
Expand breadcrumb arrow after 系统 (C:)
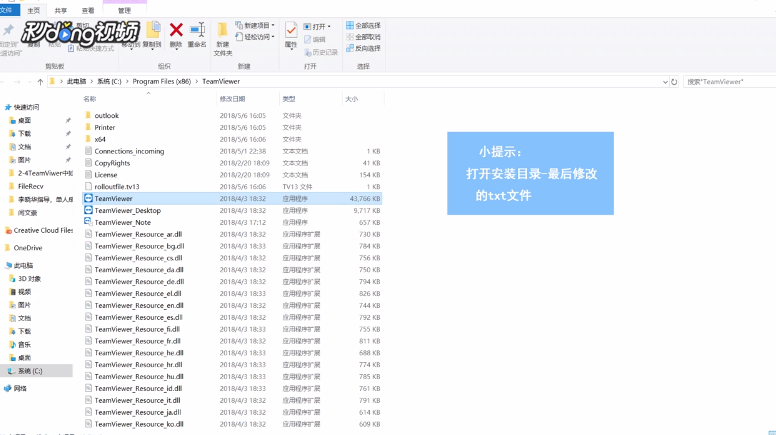click(x=127, y=81)
